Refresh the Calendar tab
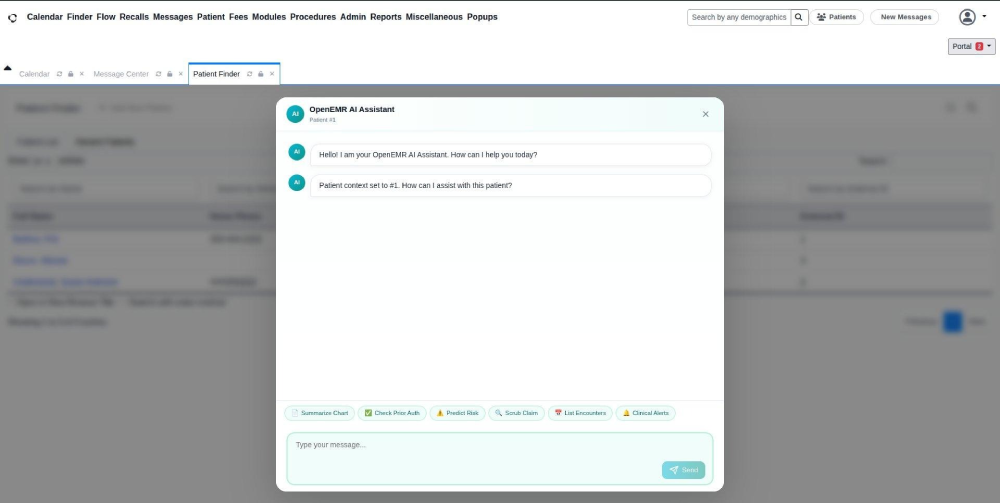Viewport: 1000px width, 503px height. [x=59, y=74]
